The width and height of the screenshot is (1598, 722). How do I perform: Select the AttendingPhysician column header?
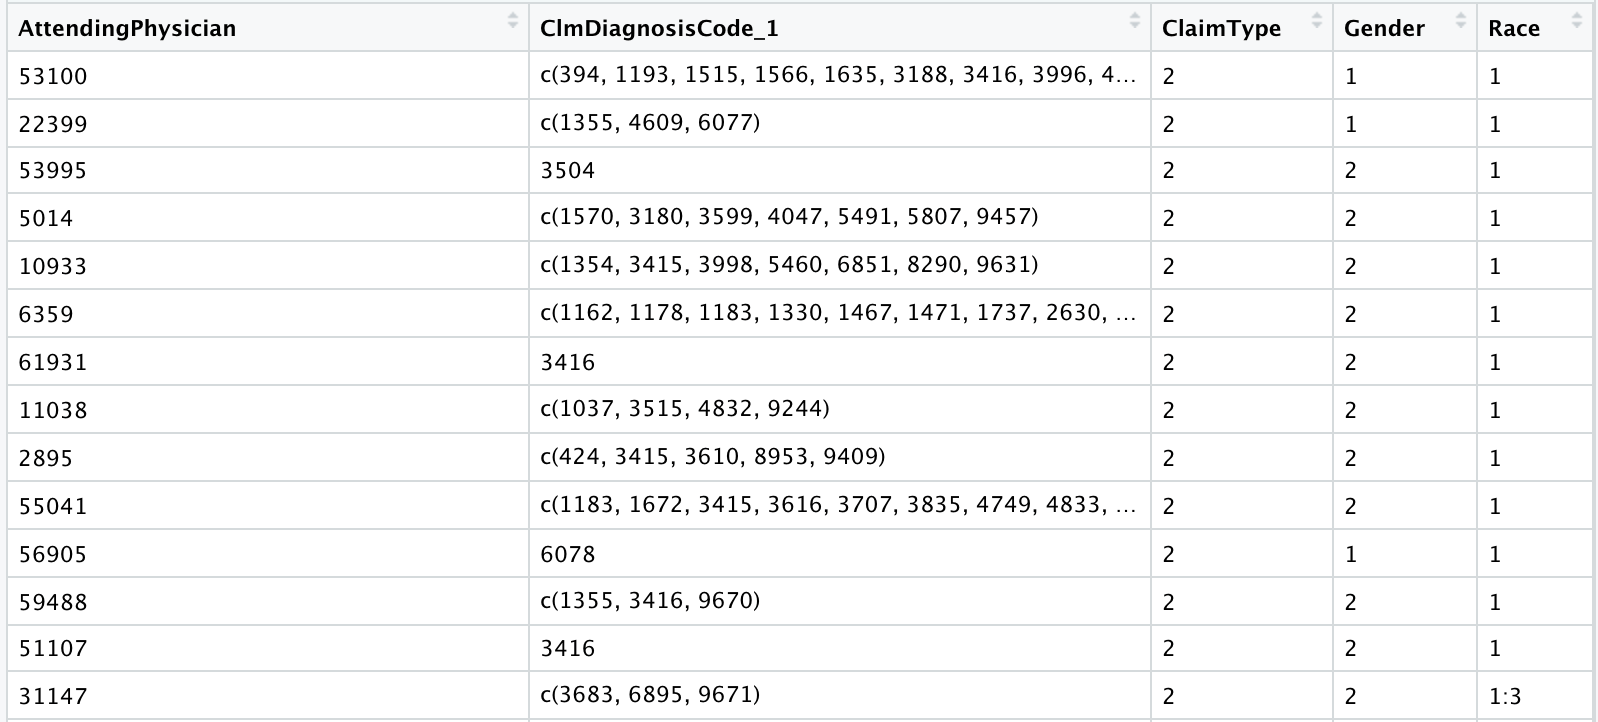(x=268, y=27)
